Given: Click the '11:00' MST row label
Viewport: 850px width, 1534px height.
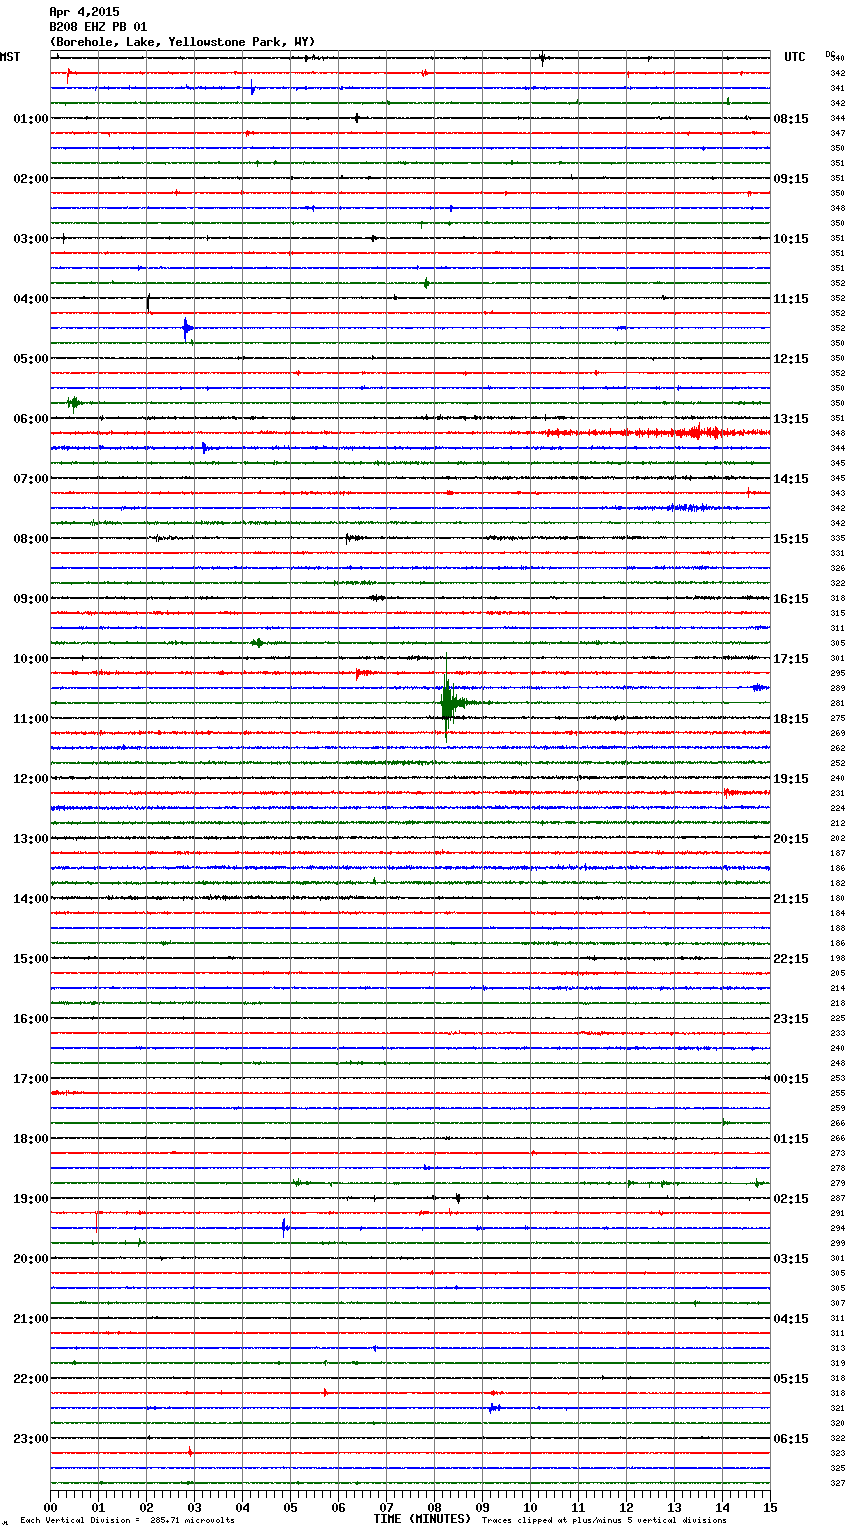Looking at the screenshot, I should coord(31,719).
